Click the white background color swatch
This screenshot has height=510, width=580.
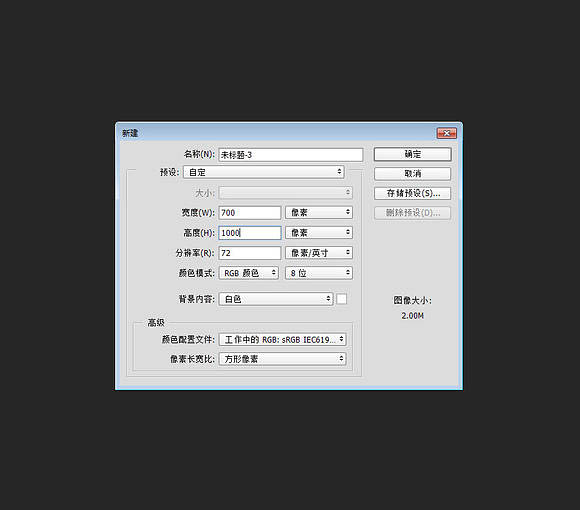(341, 299)
